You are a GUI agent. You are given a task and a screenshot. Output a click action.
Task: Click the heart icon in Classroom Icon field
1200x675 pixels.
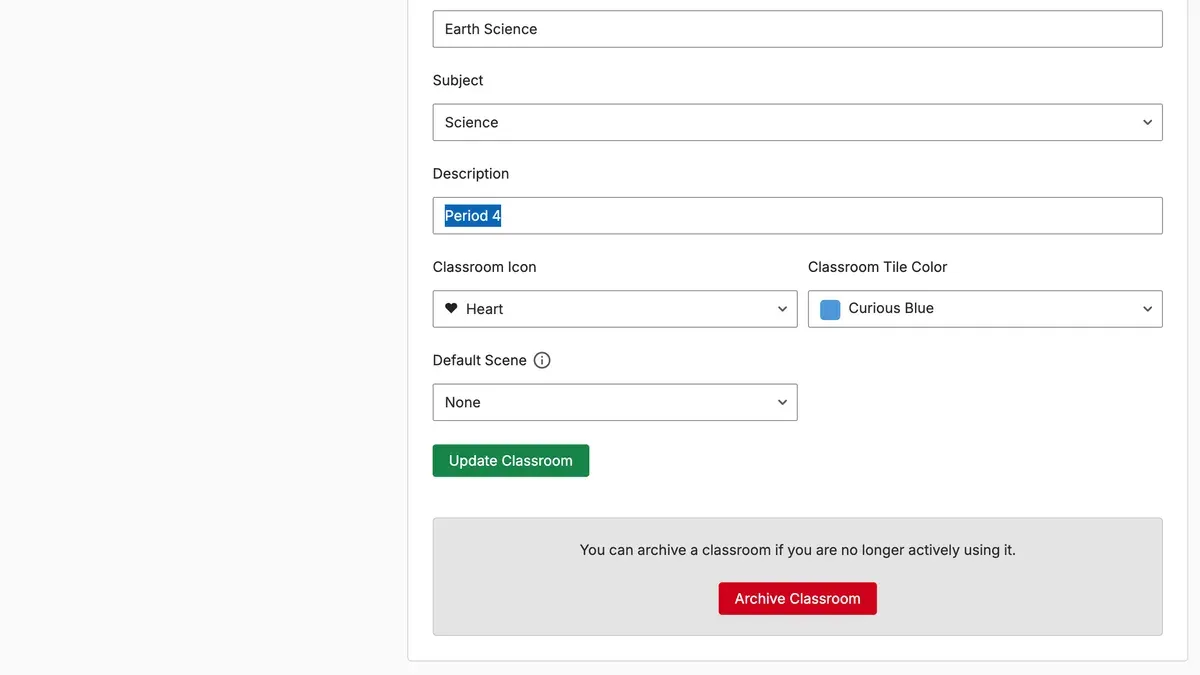(x=451, y=309)
